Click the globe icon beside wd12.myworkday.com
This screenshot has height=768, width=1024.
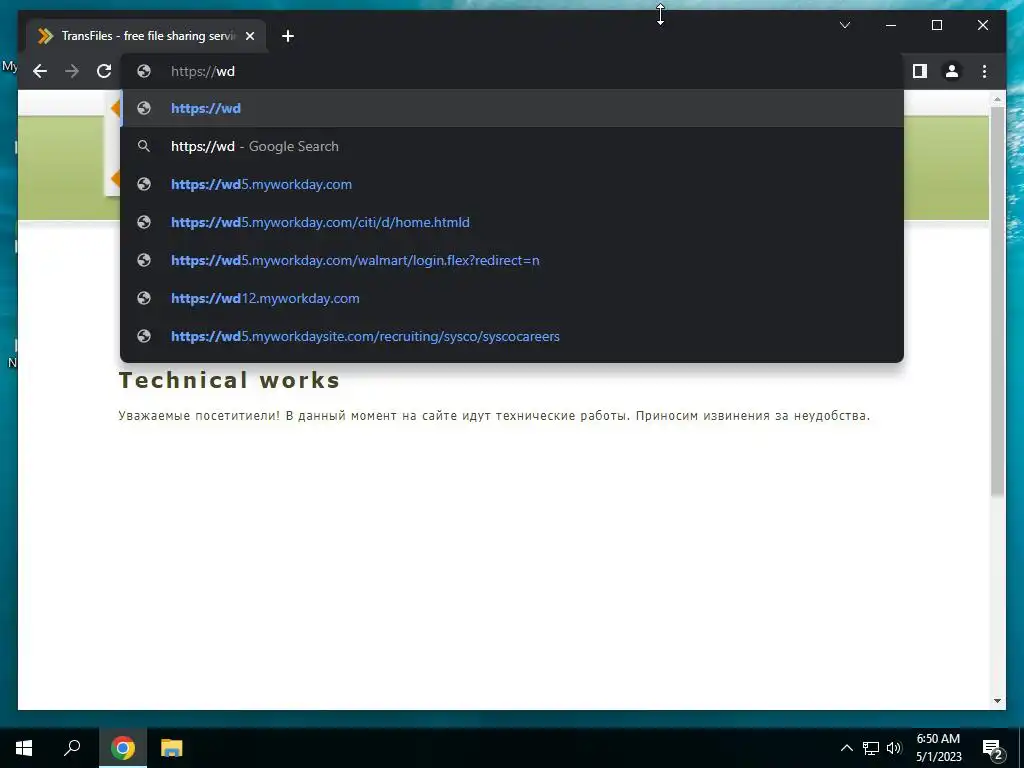144,298
